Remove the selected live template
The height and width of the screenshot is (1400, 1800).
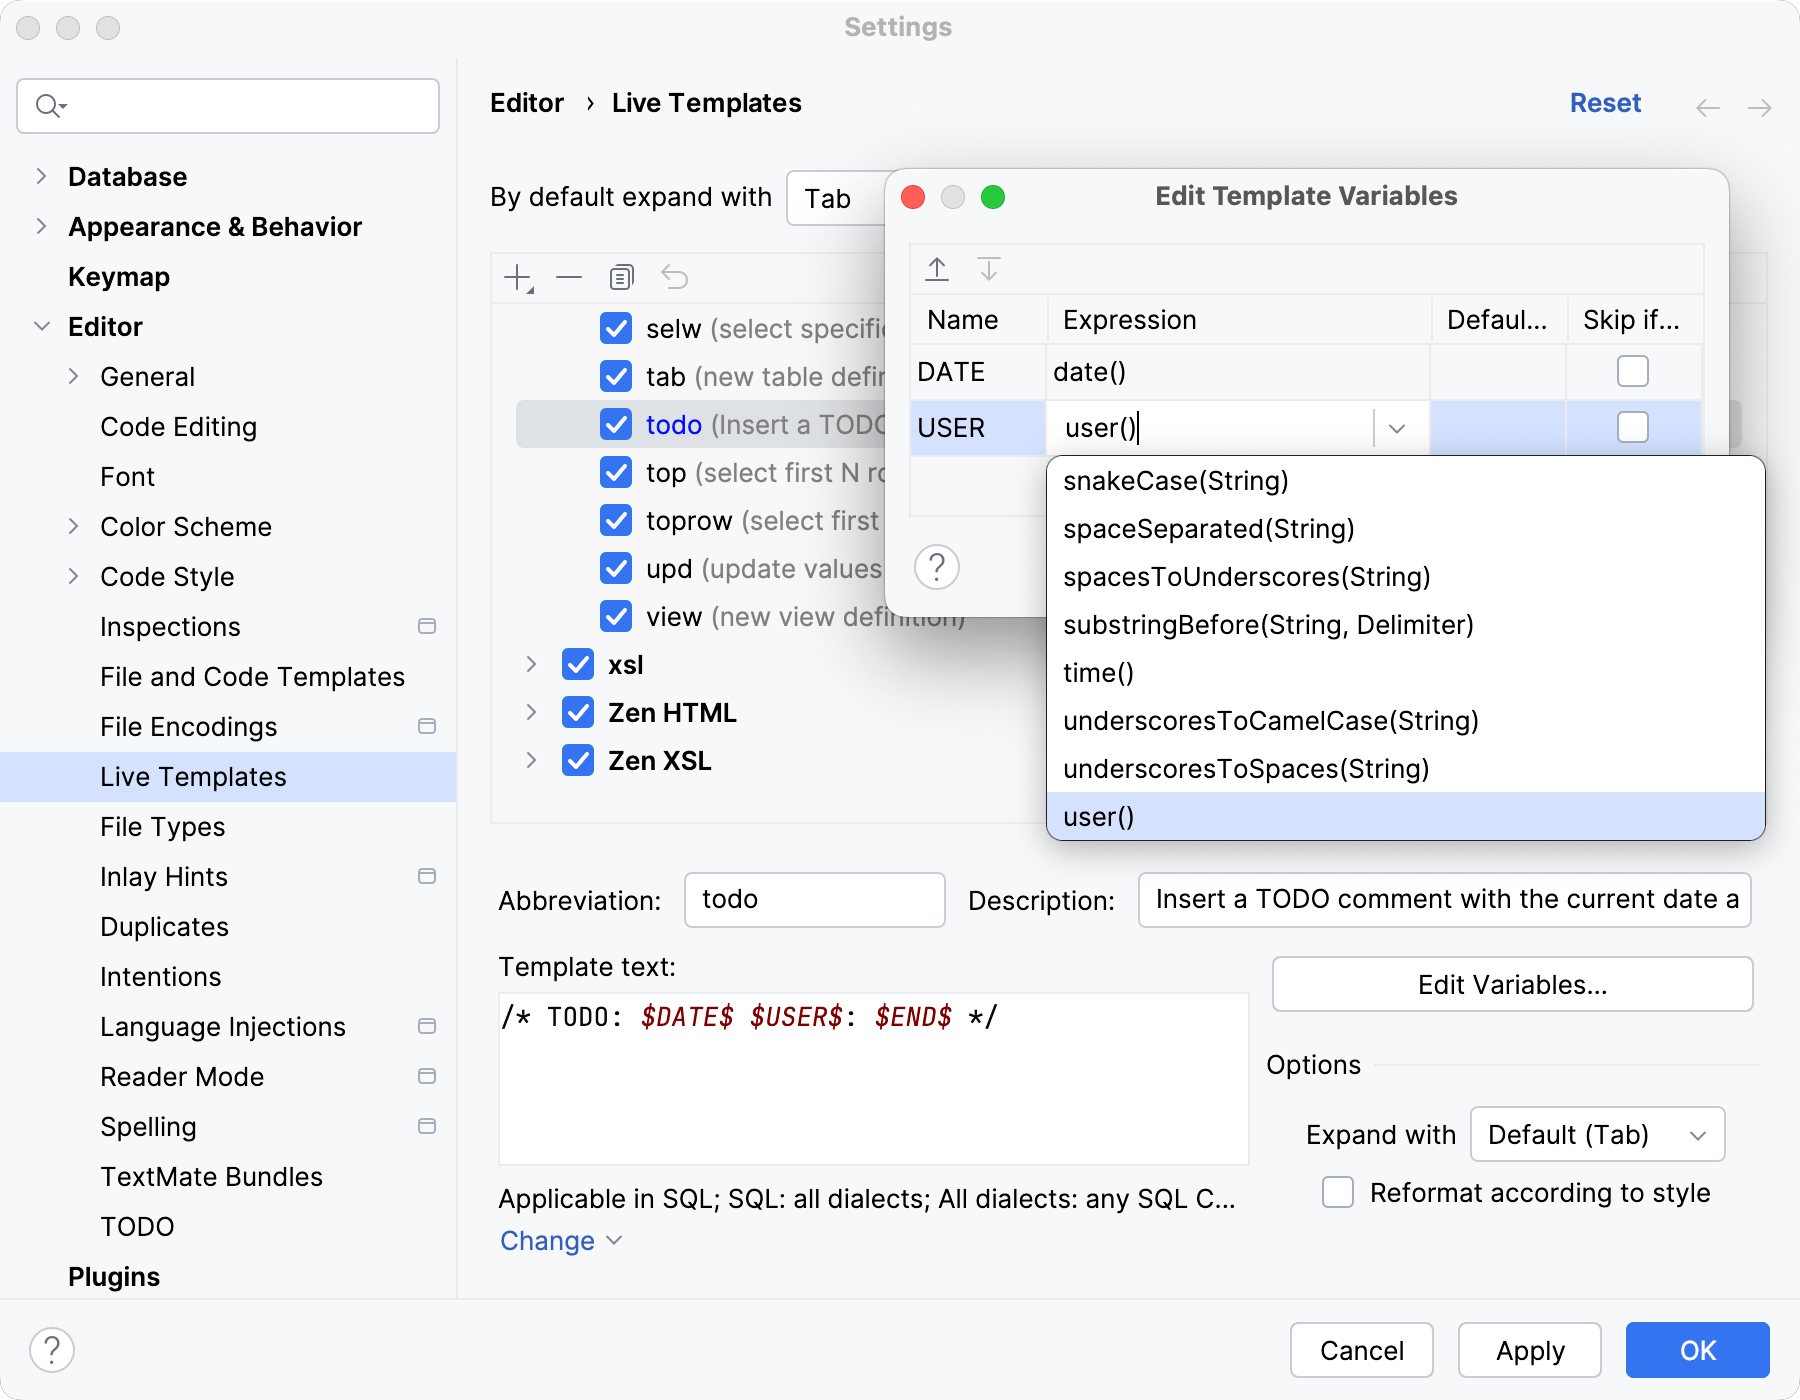click(568, 276)
